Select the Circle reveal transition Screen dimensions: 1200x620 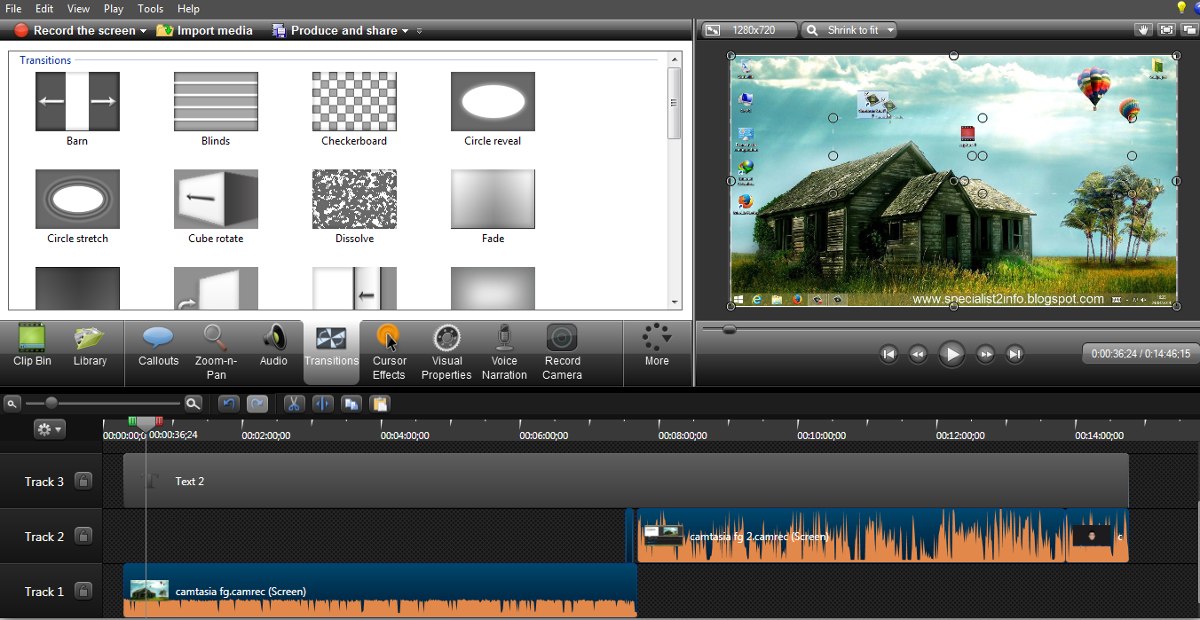pos(492,109)
